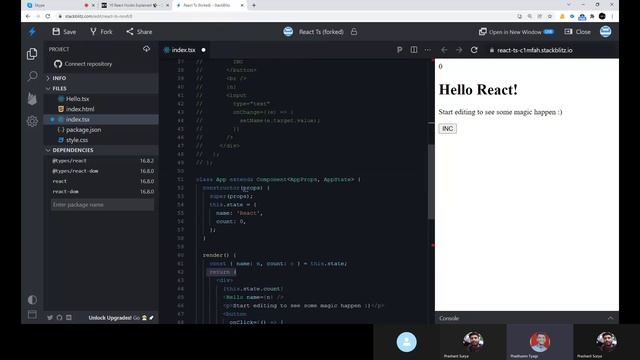The height and width of the screenshot is (360, 640).
Task: Toggle the light/dark theme icon
Action: coord(32,300)
